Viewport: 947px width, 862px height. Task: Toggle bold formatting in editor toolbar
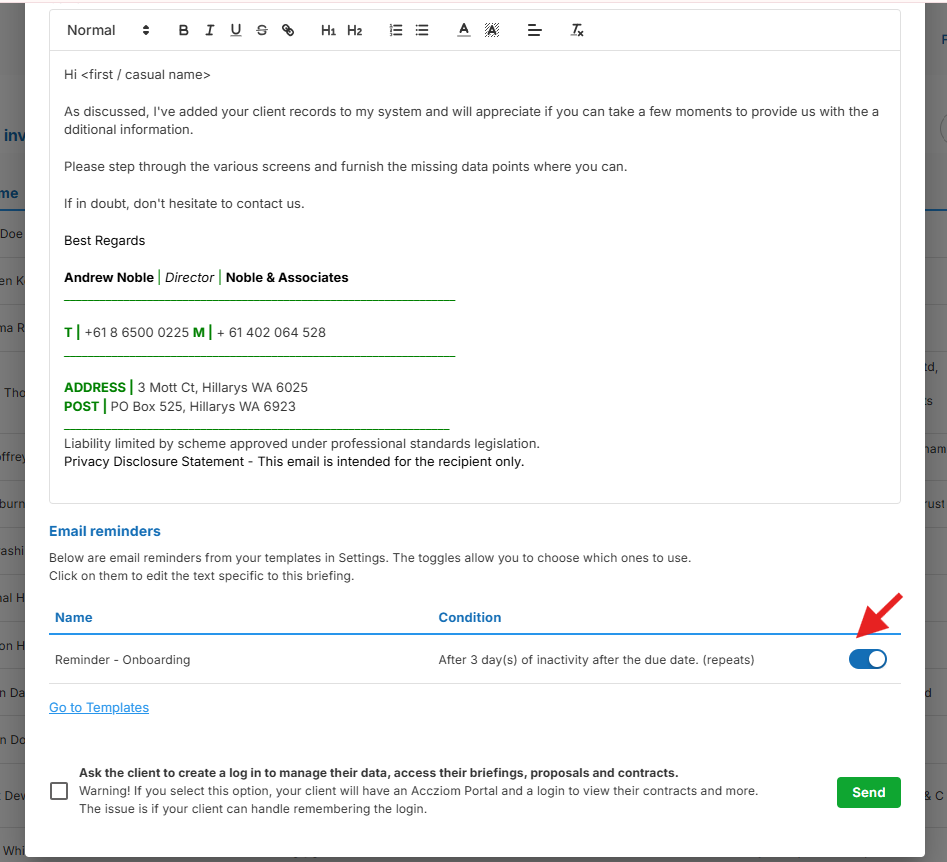184,30
